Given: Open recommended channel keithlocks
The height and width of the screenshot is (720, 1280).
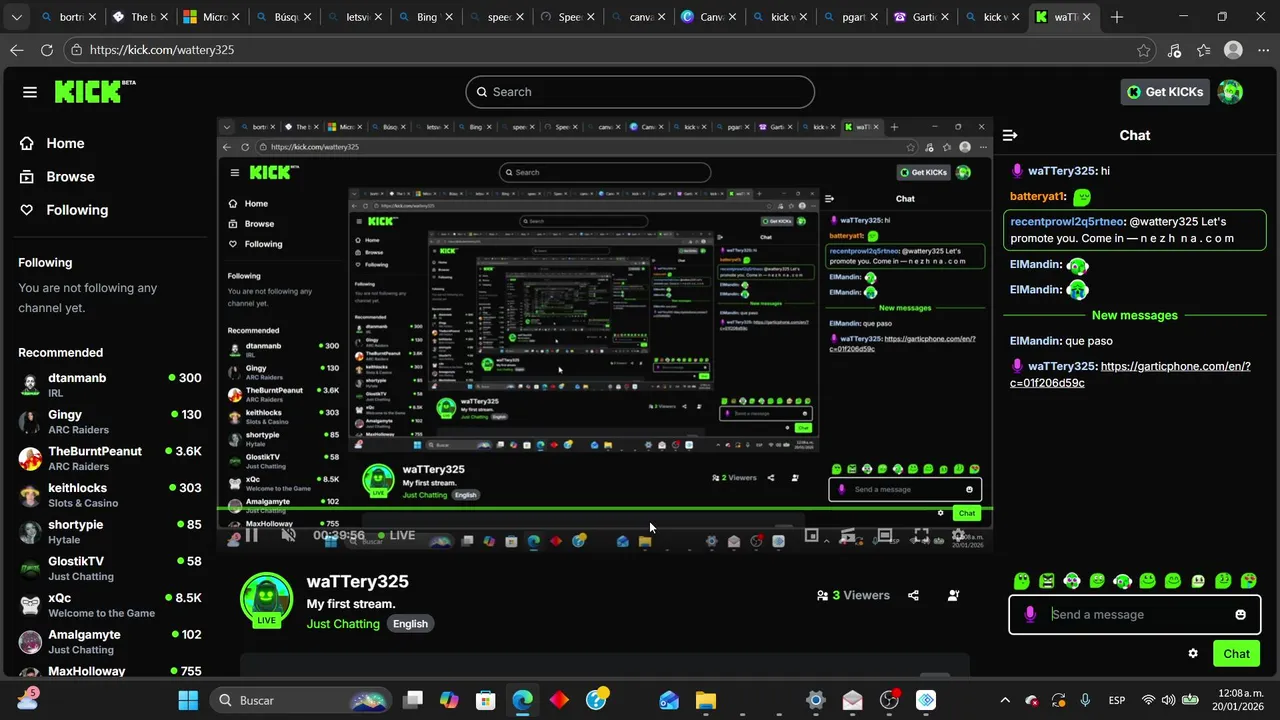Looking at the screenshot, I should point(110,495).
